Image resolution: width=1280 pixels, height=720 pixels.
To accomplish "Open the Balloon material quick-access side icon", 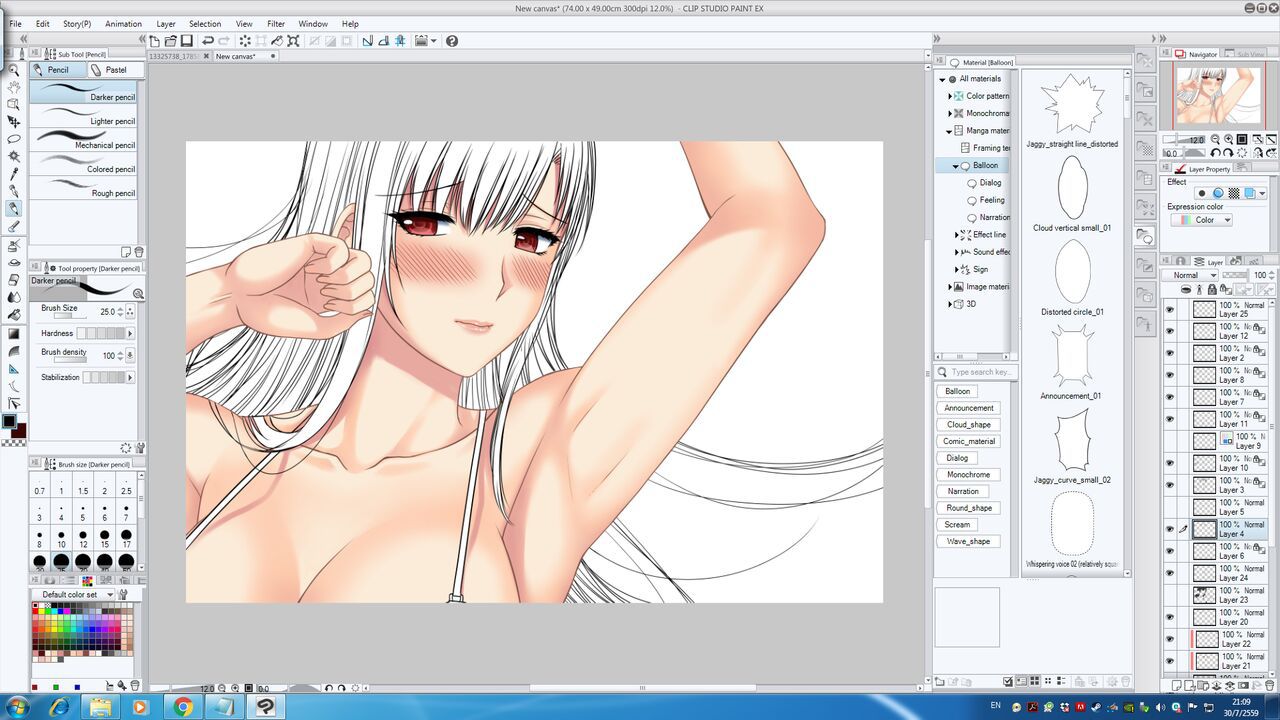I will click(1145, 237).
